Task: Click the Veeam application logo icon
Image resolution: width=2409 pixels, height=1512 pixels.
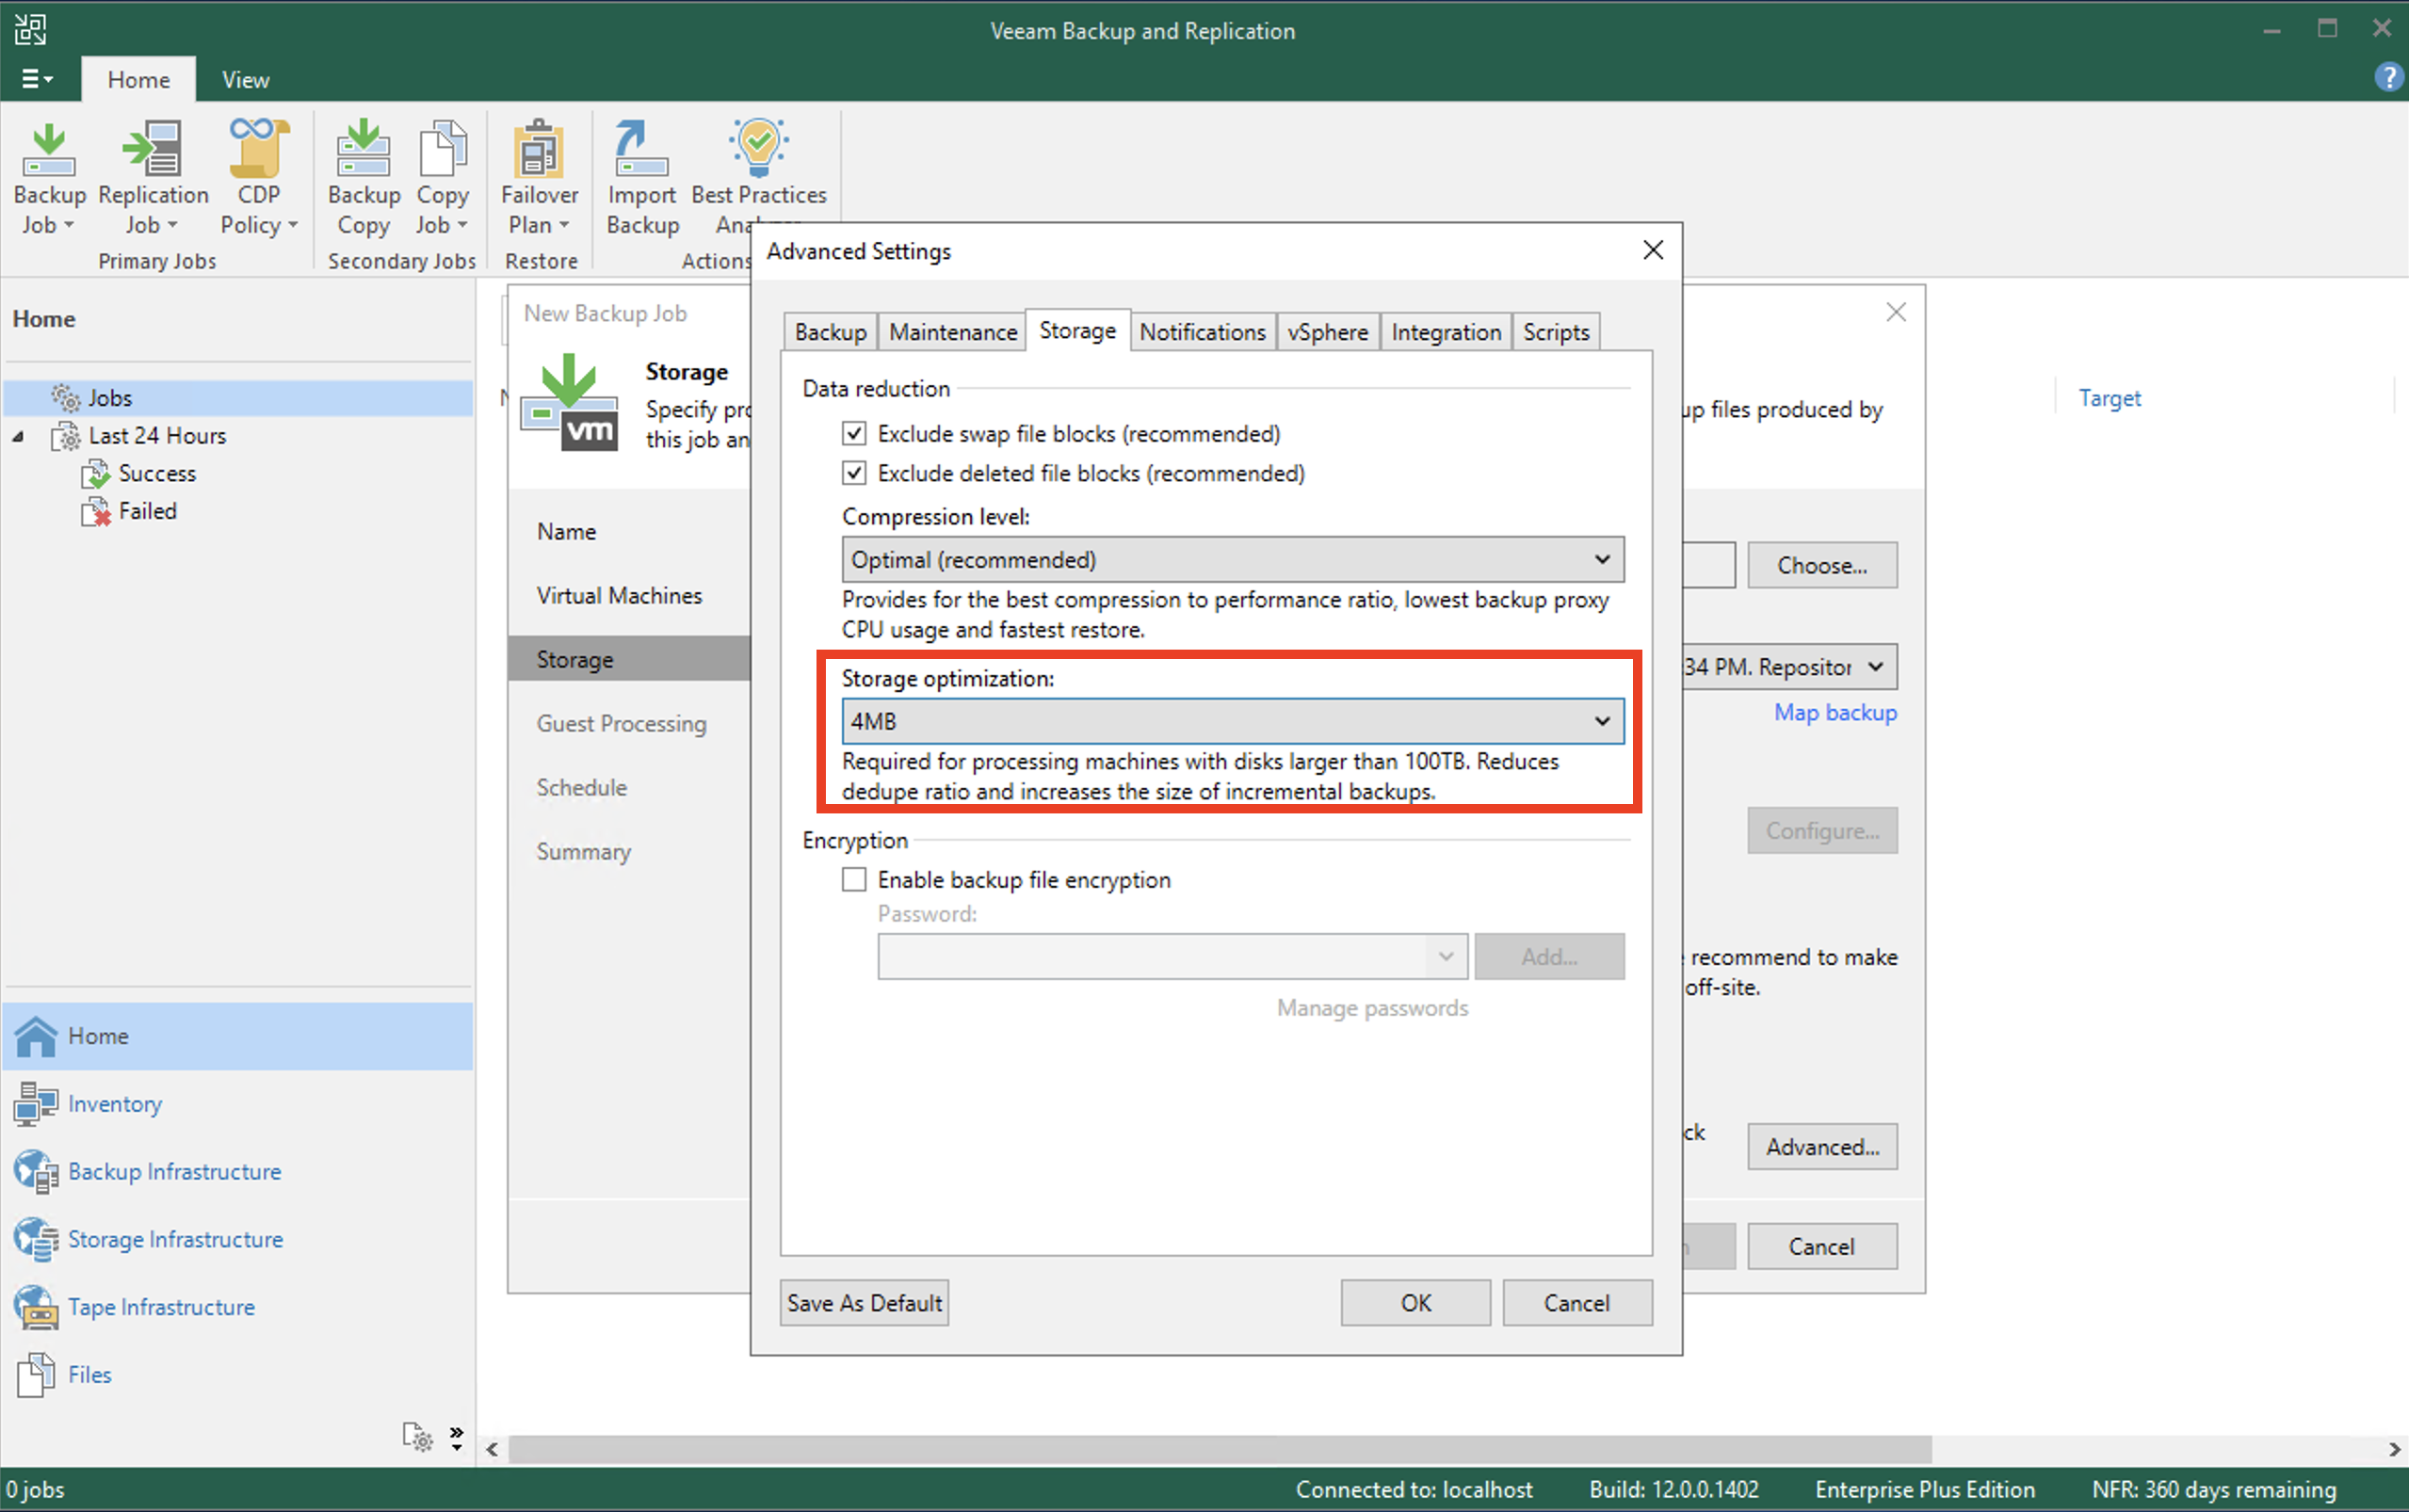Action: pos(30,29)
